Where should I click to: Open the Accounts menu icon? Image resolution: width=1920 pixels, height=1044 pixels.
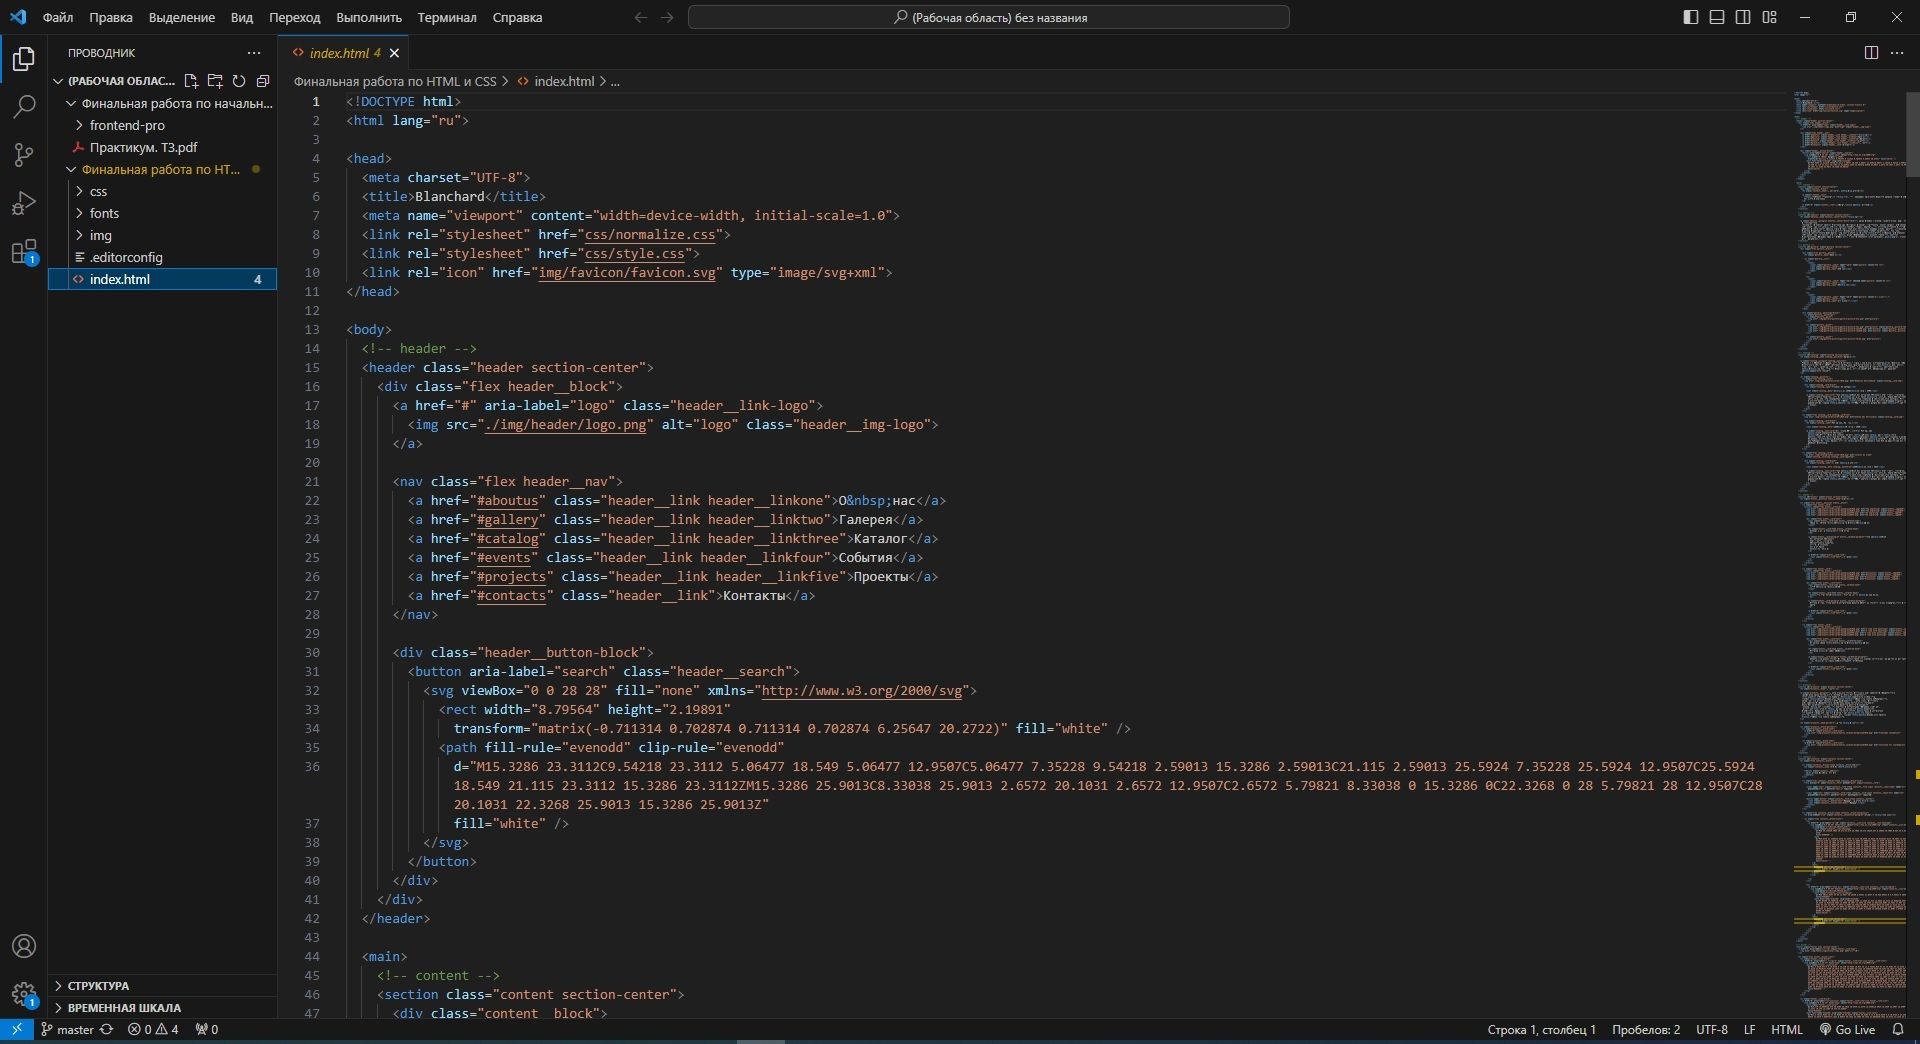coord(24,946)
